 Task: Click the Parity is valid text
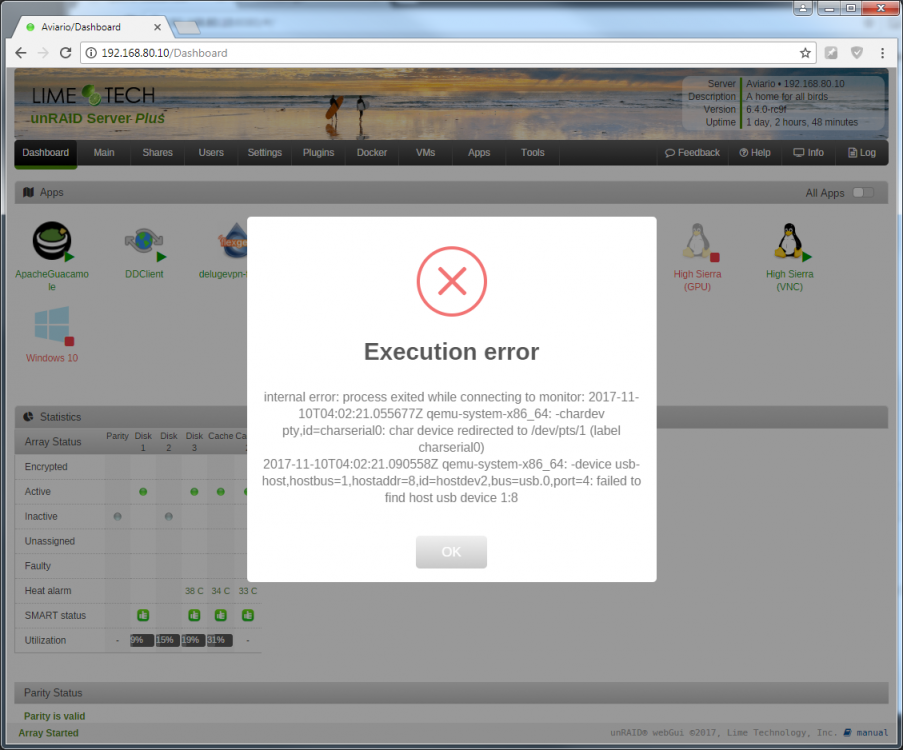coord(55,716)
